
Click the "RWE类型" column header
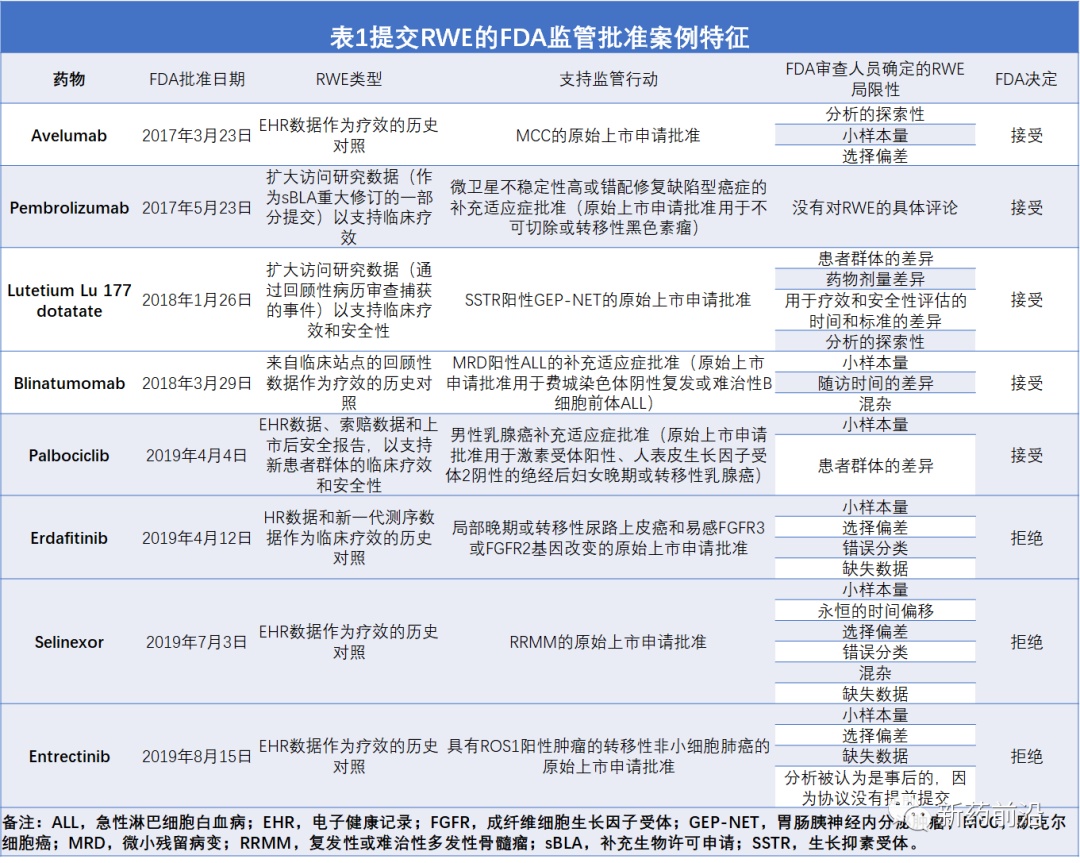click(x=349, y=79)
